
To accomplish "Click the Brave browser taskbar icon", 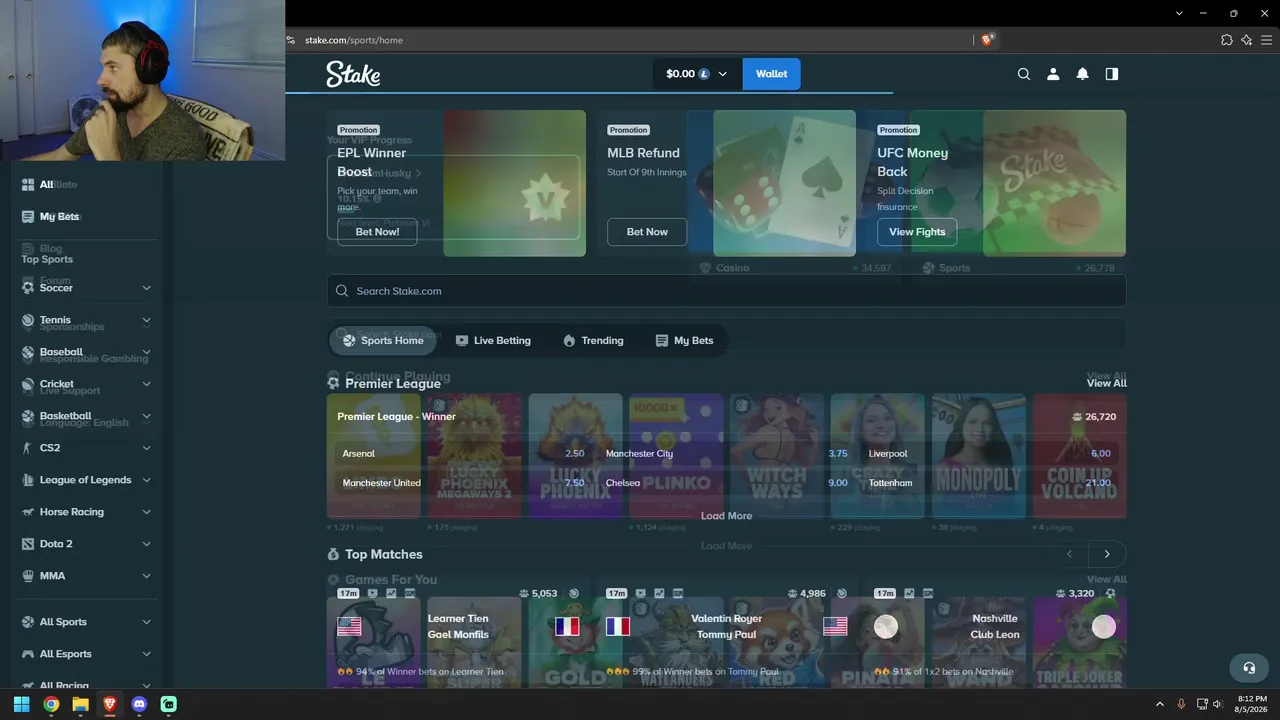I will tap(109, 704).
